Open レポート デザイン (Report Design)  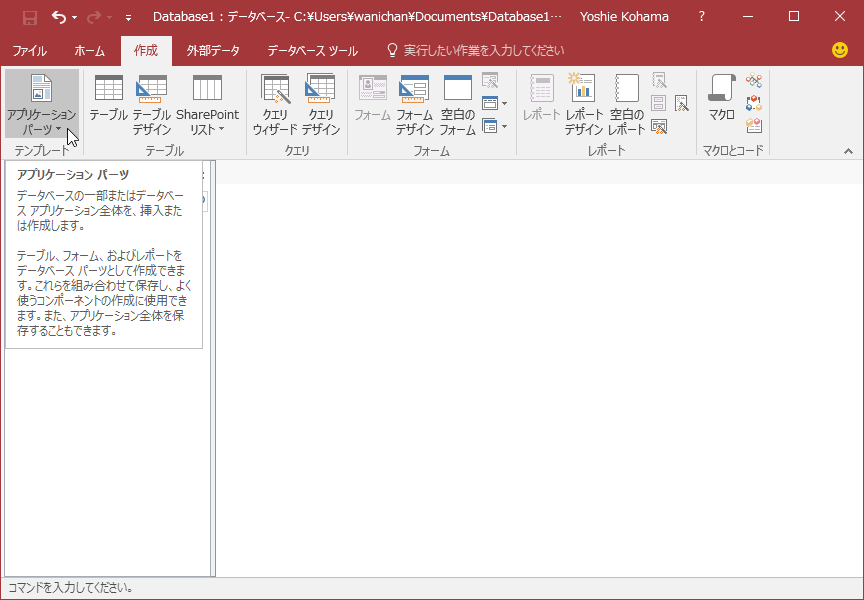pyautogui.click(x=584, y=104)
